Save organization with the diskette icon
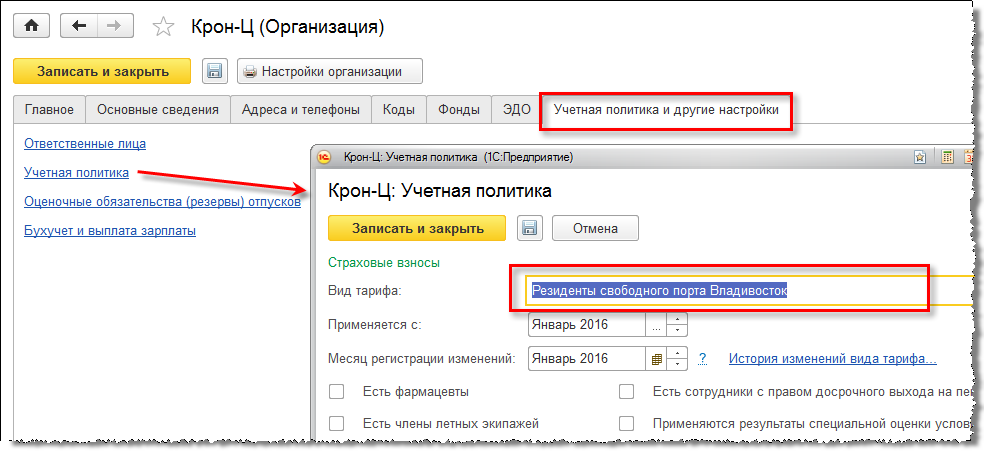Viewport: 984px width, 451px height. tap(215, 72)
